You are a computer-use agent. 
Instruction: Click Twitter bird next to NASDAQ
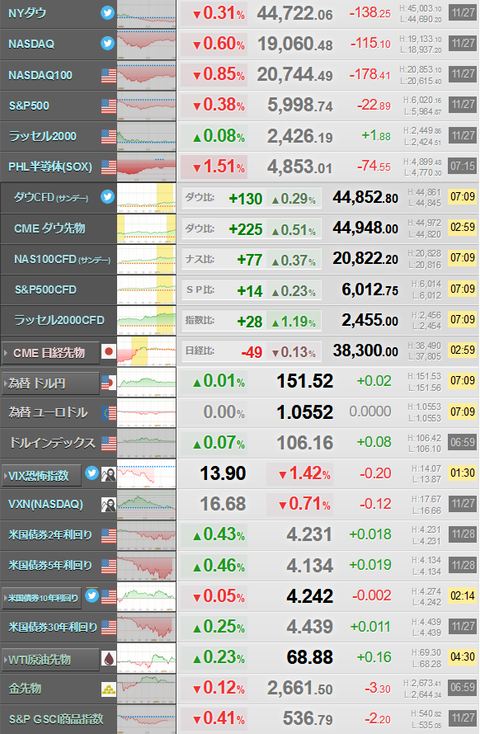click(108, 44)
